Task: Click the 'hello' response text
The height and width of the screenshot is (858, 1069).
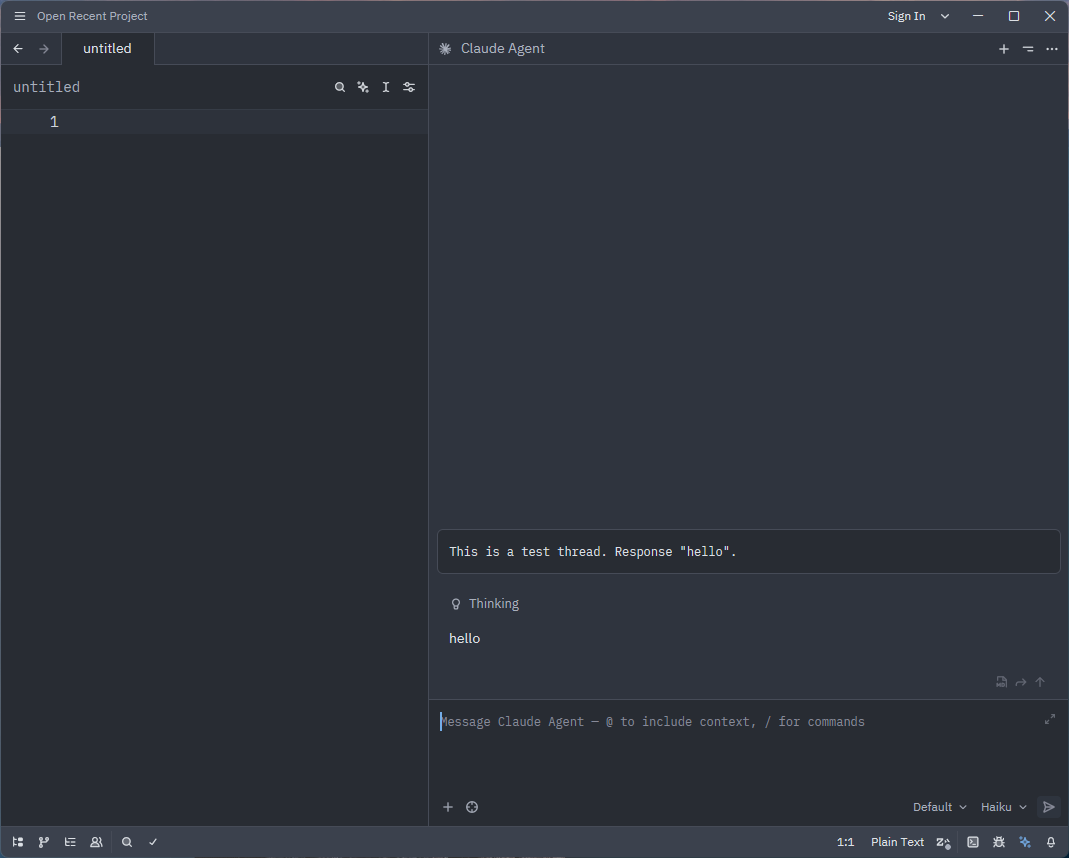Action: 464,639
